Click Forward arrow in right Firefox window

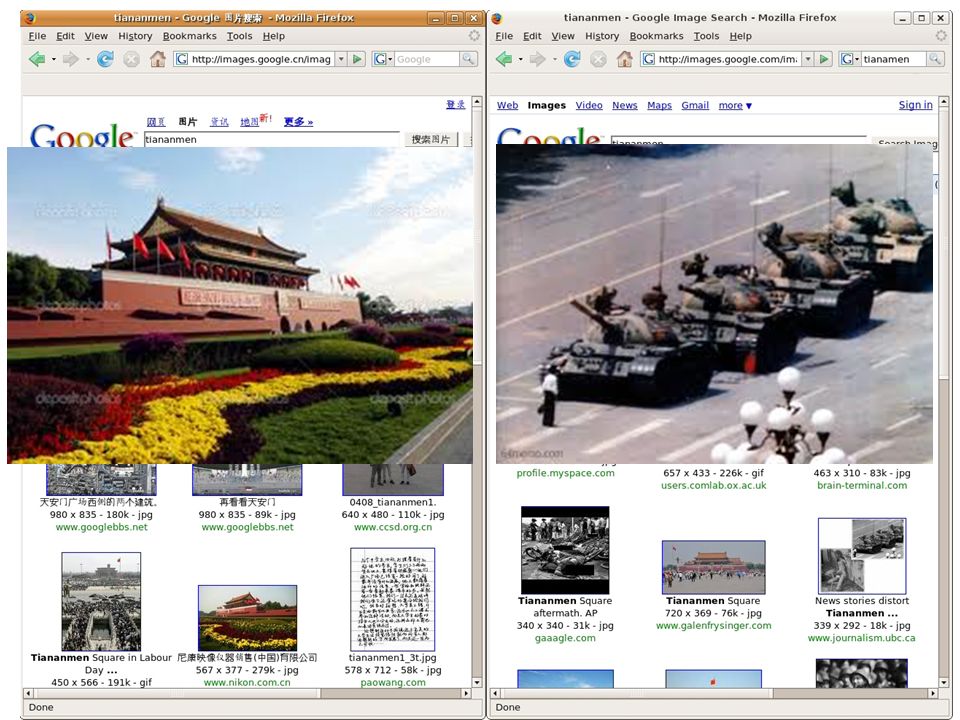pos(538,59)
